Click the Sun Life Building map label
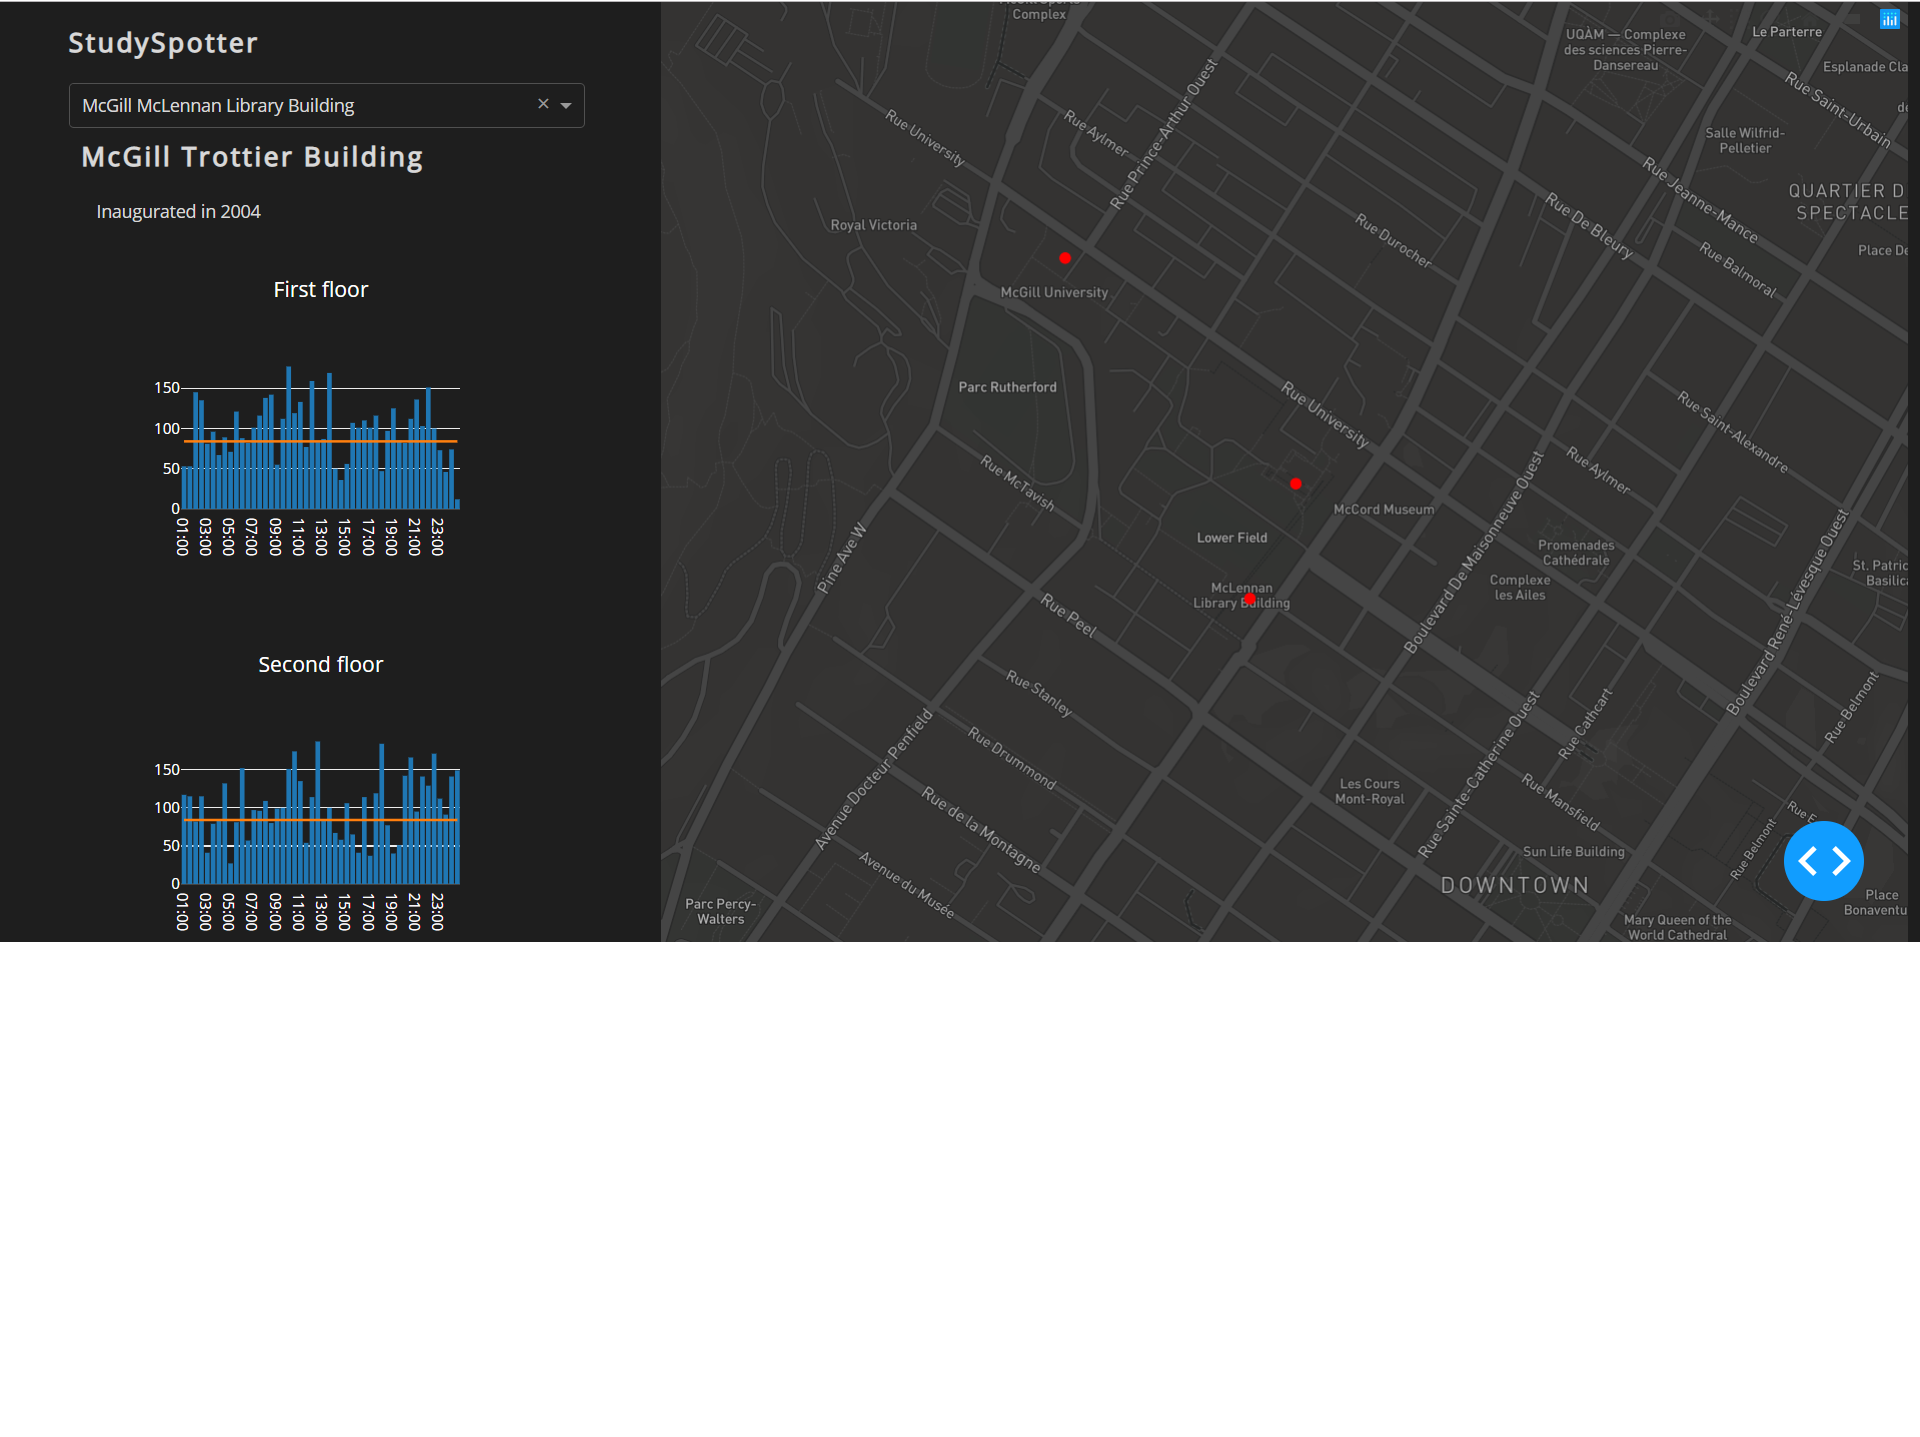1920x1437 pixels. tap(1573, 852)
